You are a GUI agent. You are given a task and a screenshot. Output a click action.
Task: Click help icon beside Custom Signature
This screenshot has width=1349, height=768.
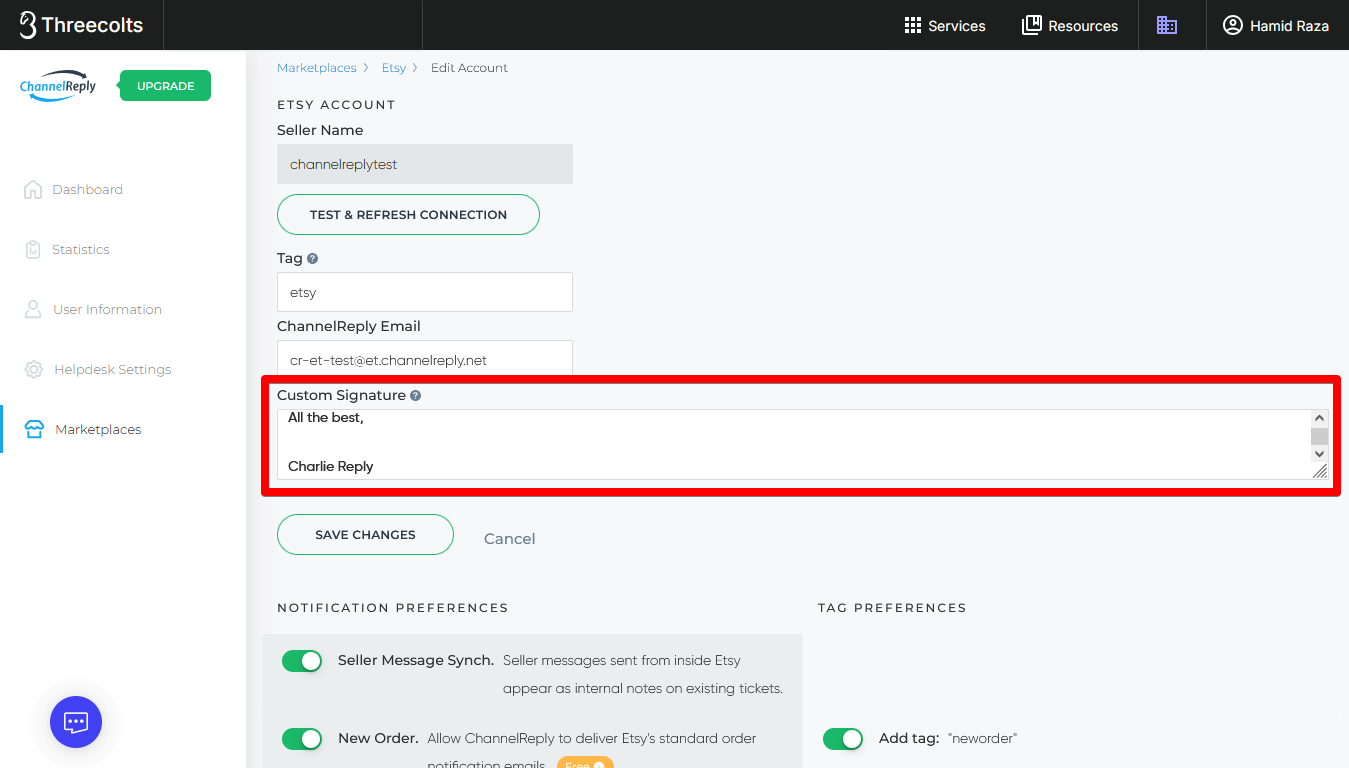416,395
